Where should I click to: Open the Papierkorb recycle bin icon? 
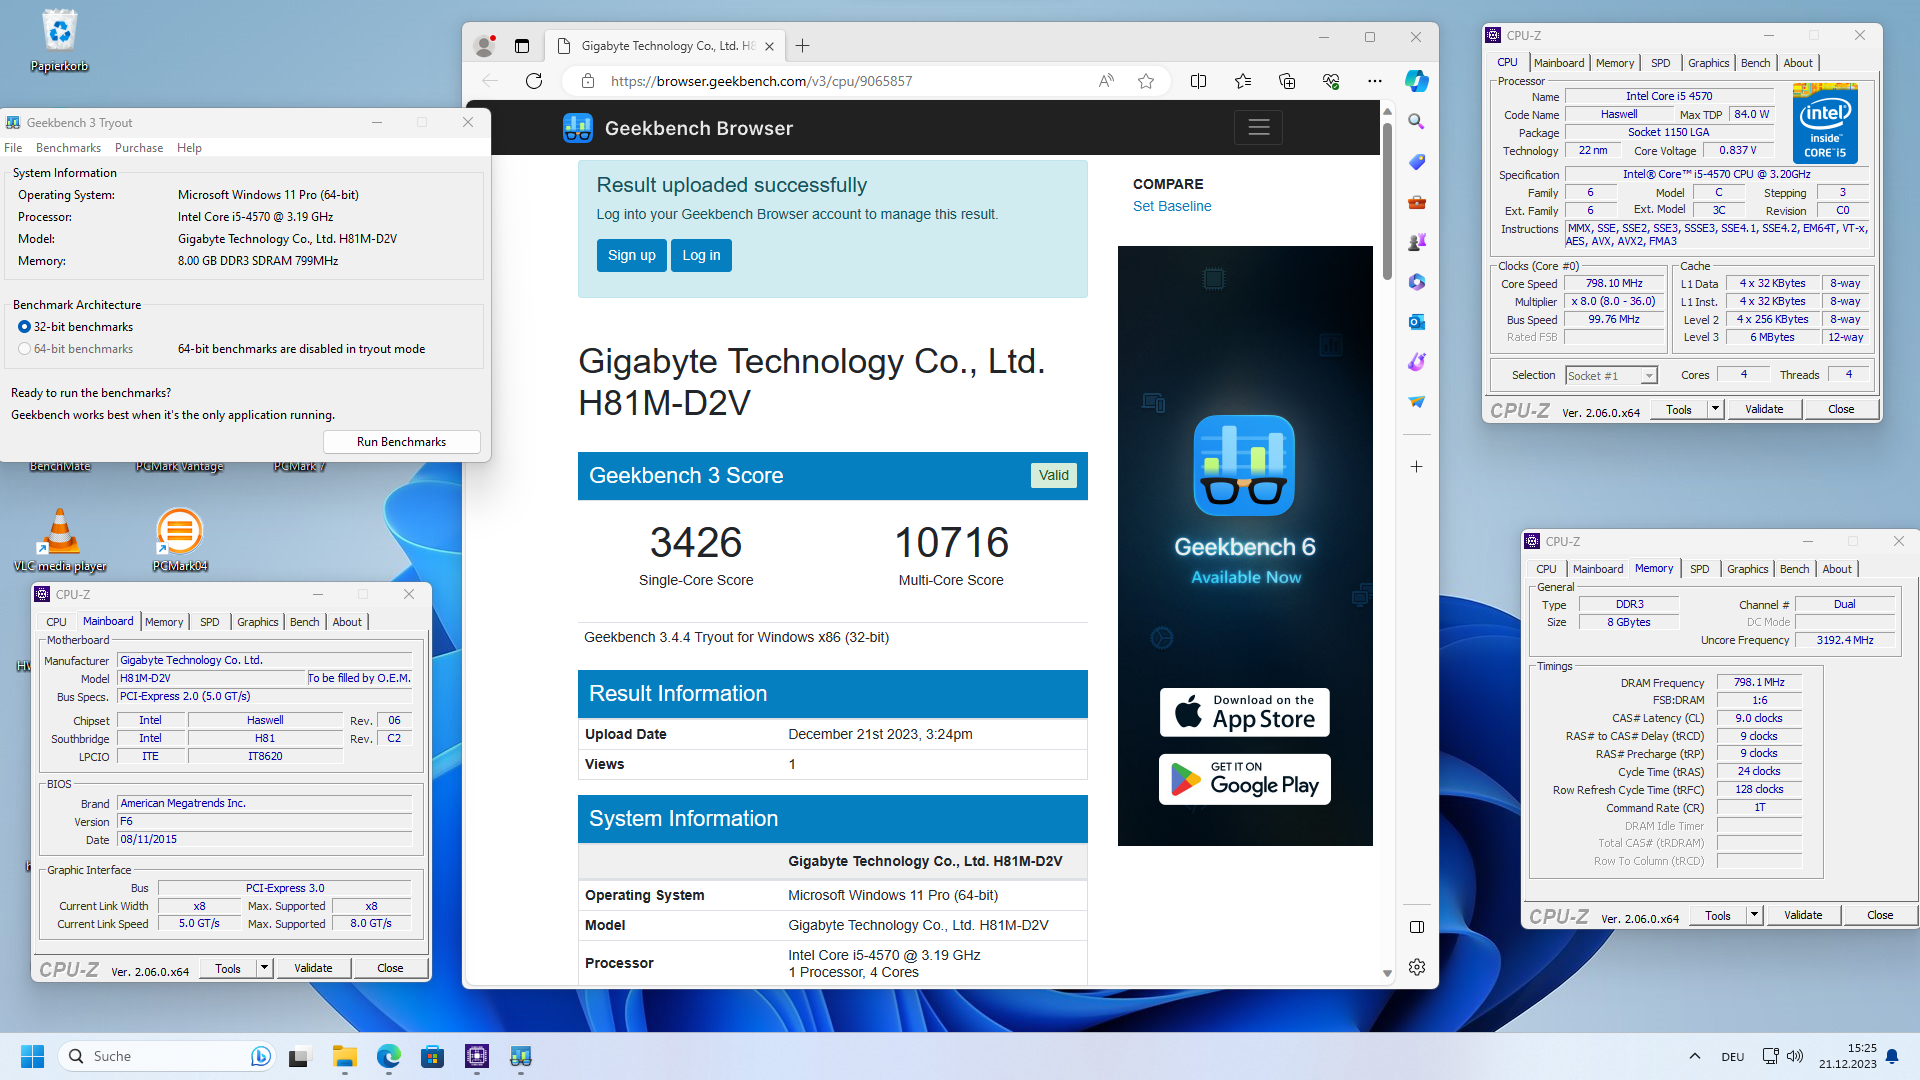pos(59,41)
